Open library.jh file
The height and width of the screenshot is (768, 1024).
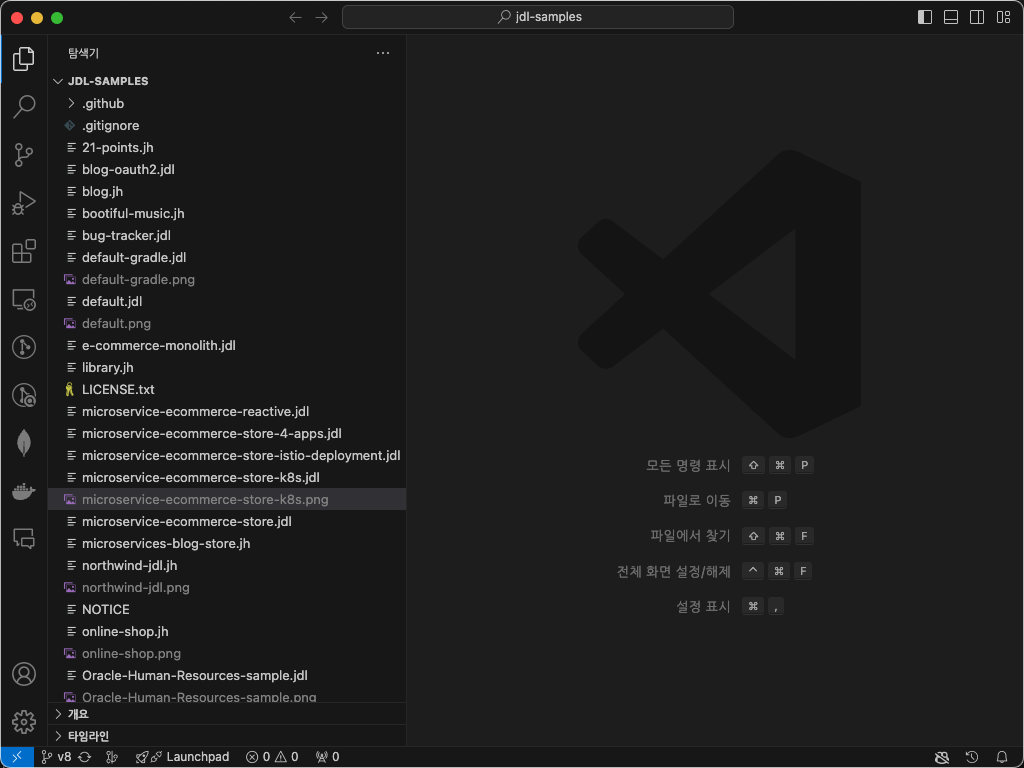pos(227,367)
